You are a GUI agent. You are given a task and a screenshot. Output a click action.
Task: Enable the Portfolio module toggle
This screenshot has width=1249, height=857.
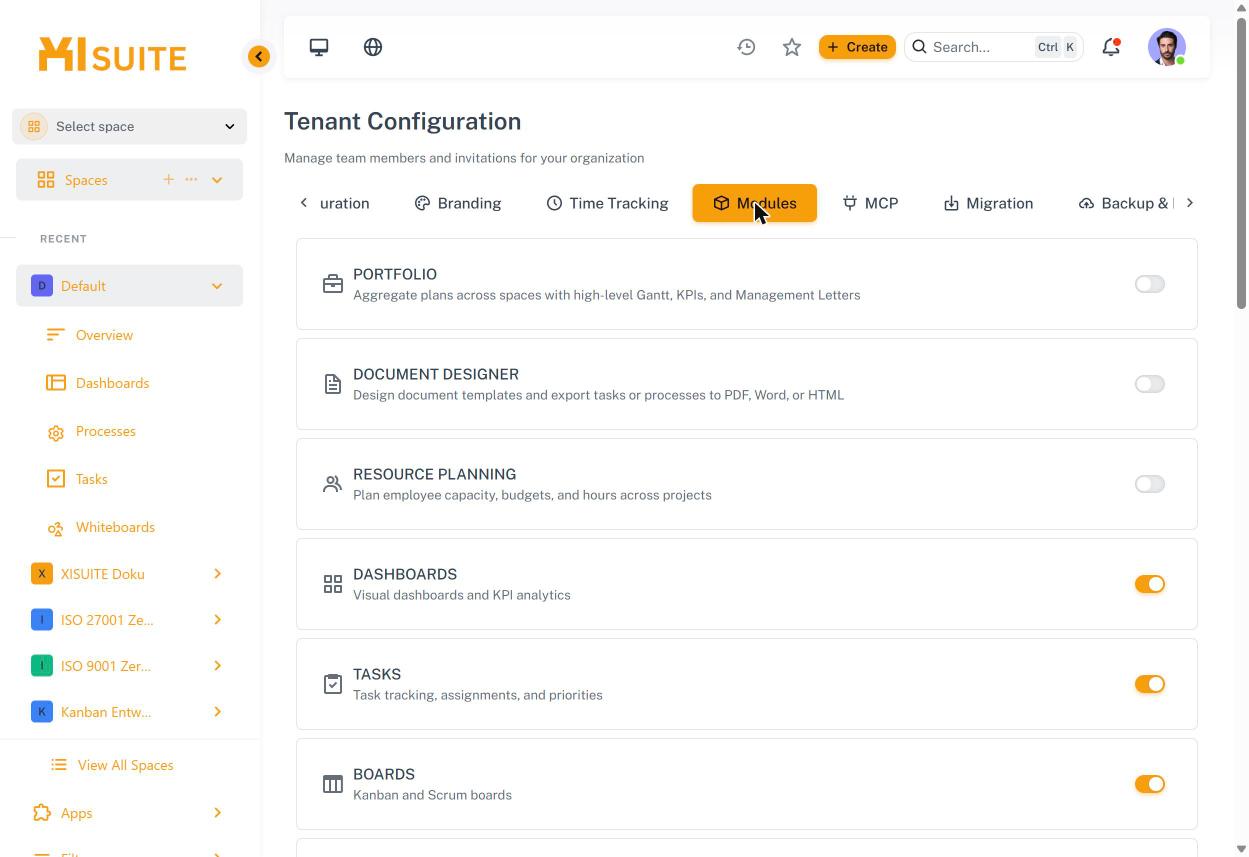click(1150, 284)
